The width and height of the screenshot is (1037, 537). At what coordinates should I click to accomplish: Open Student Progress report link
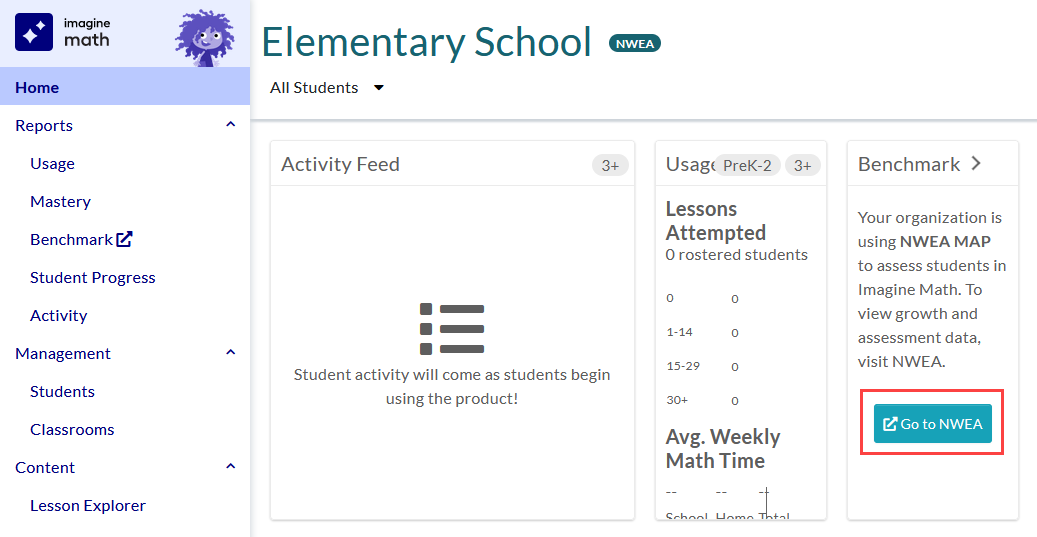click(92, 278)
